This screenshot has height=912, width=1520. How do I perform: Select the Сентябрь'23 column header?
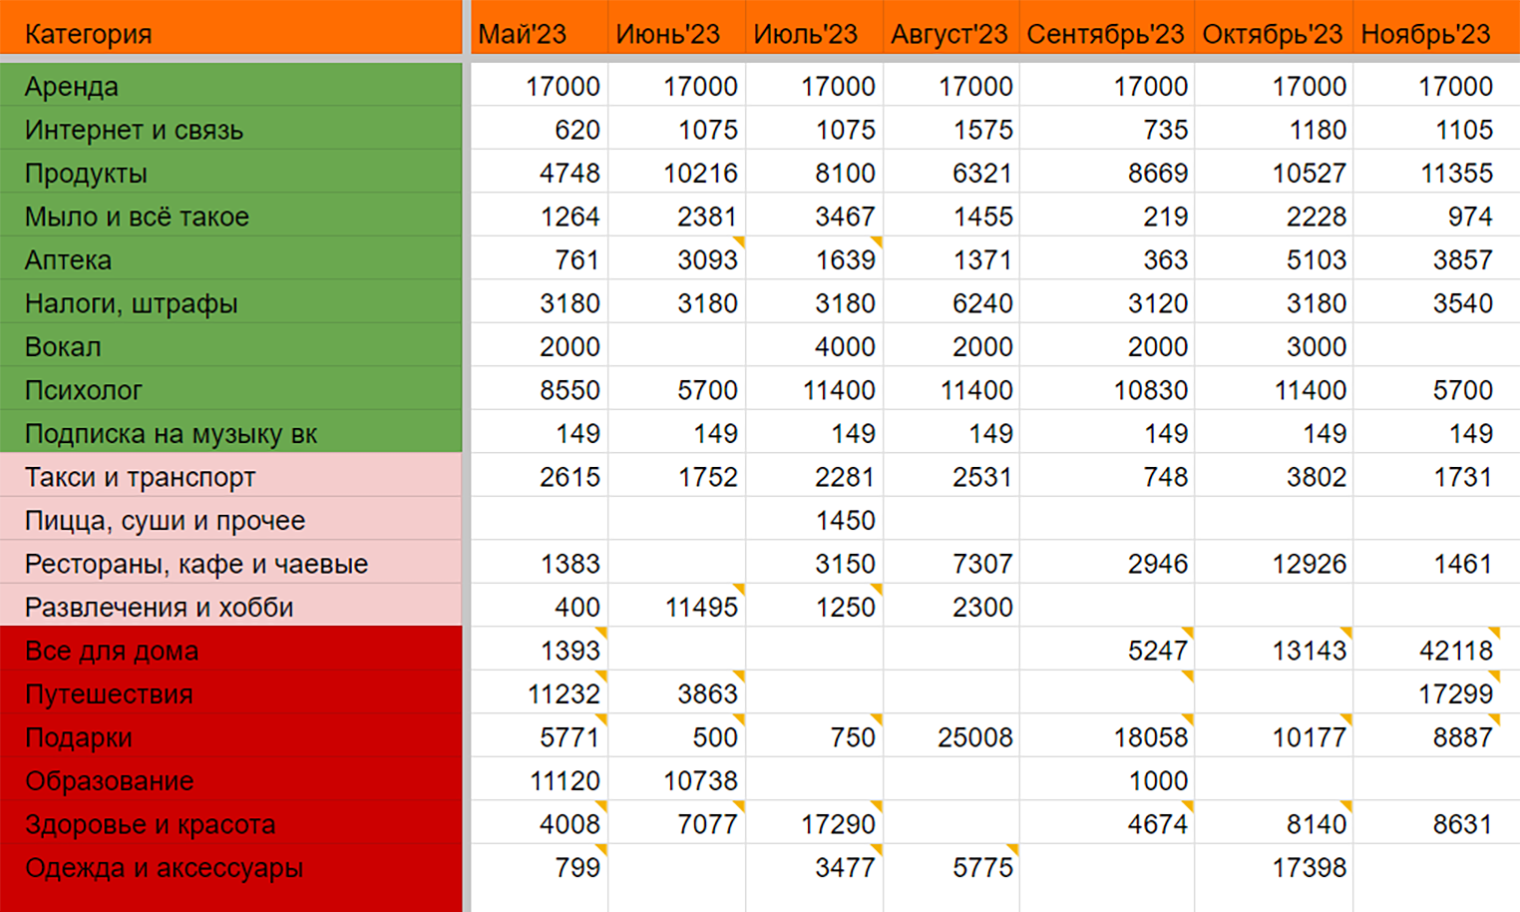1107,28
